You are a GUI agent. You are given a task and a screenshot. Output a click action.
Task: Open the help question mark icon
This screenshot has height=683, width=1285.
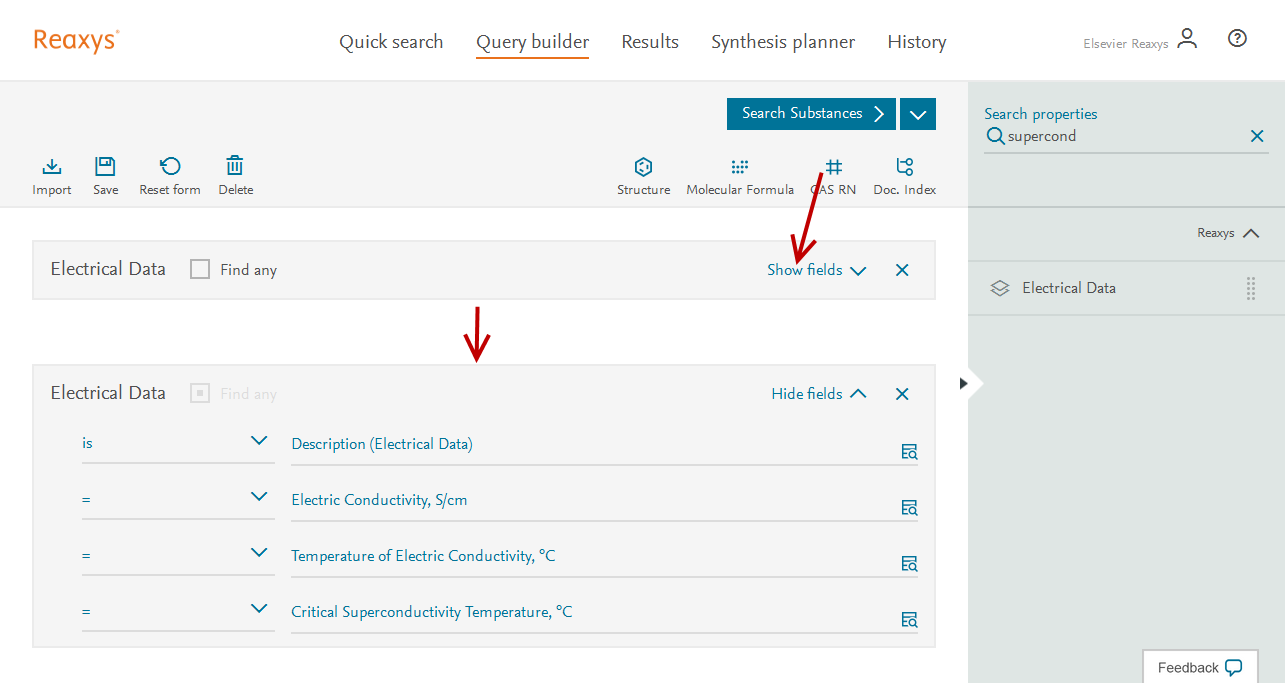1237,39
